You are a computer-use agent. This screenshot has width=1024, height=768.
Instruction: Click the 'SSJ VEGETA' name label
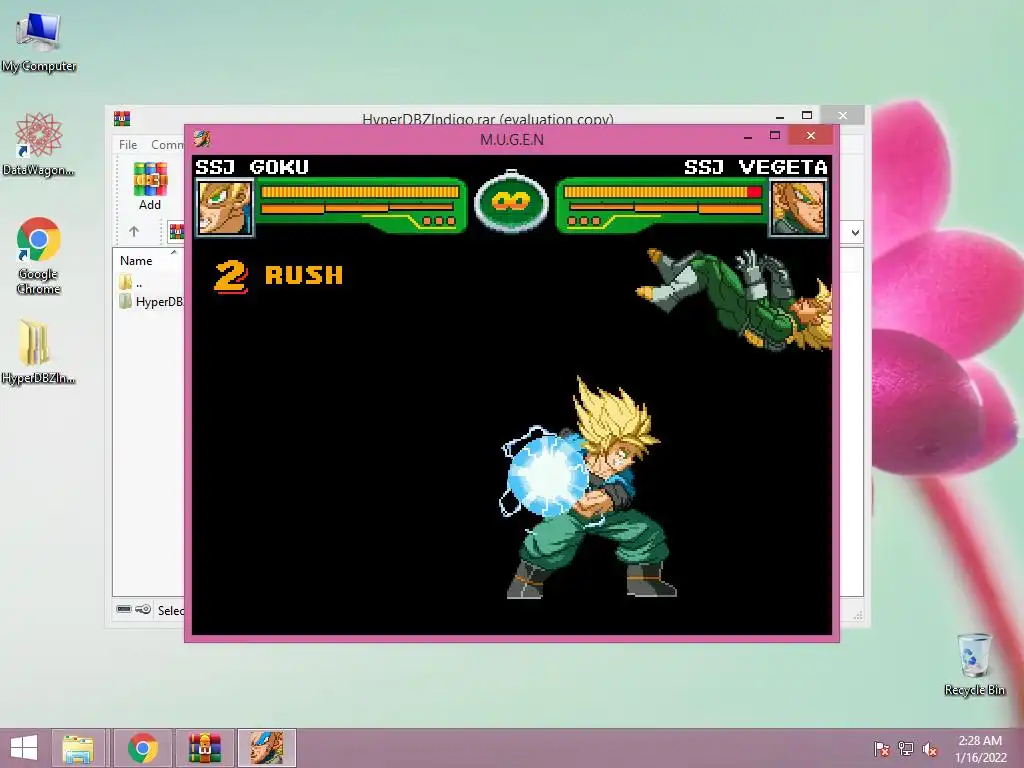click(756, 167)
